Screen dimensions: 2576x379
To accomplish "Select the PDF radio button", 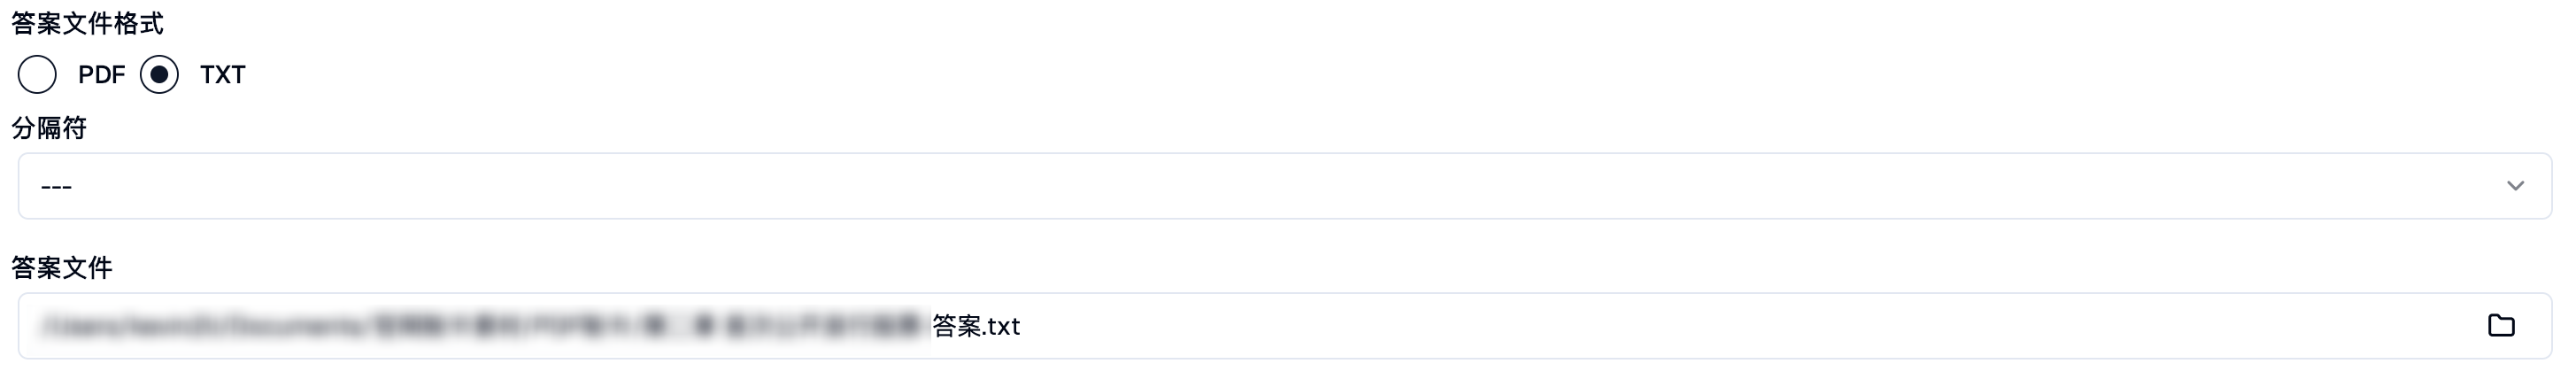I will tap(37, 75).
